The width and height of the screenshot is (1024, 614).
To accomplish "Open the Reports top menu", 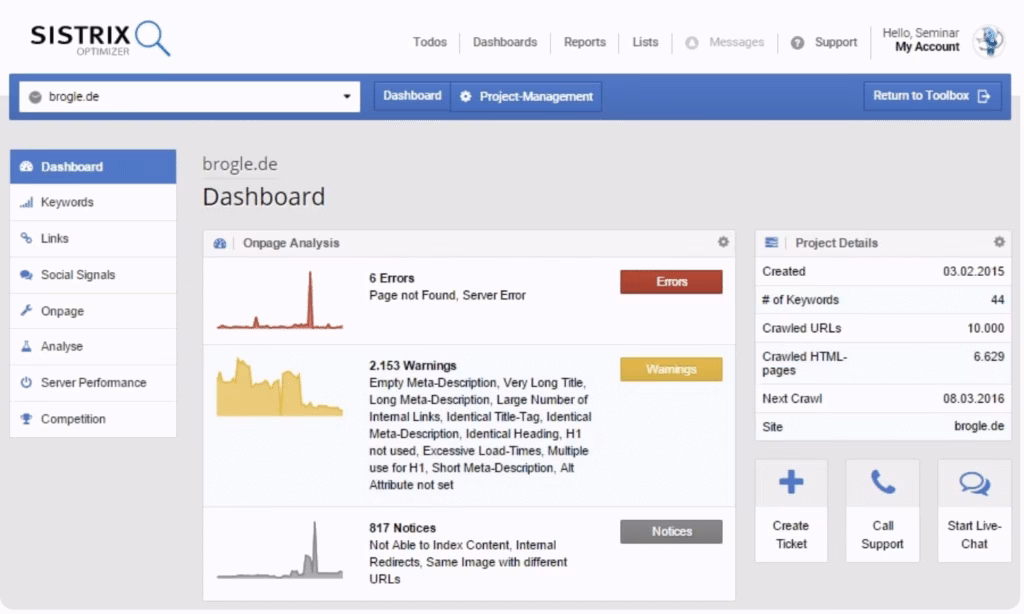I will tap(585, 42).
